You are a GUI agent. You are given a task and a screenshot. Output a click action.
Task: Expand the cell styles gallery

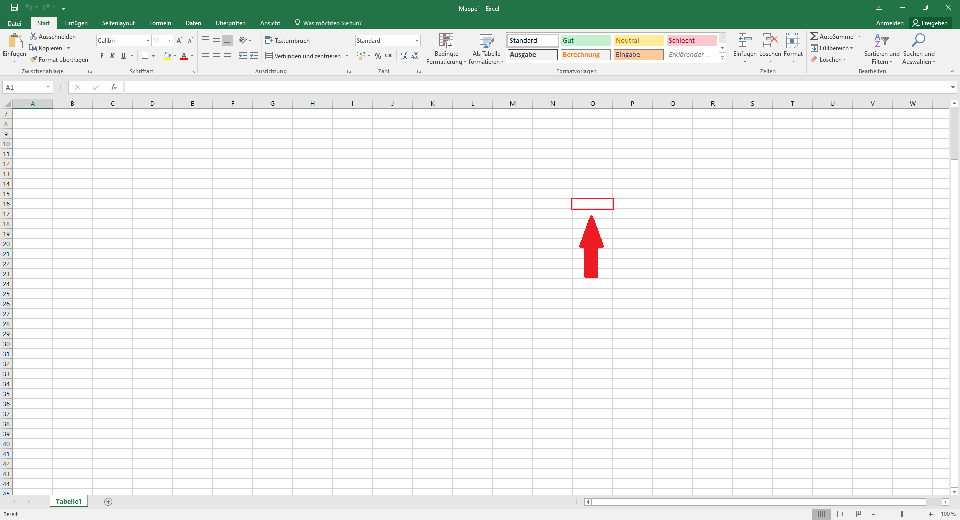click(722, 58)
